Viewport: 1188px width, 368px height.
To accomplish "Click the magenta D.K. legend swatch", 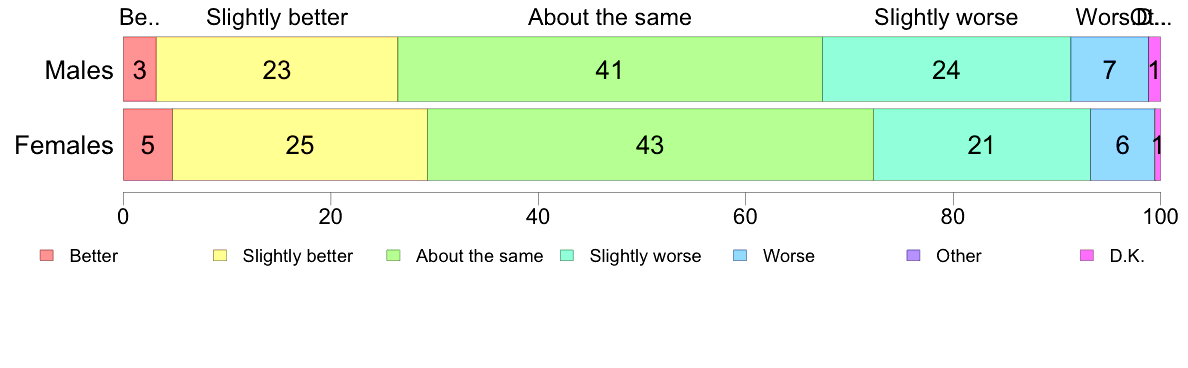I will point(1086,256).
